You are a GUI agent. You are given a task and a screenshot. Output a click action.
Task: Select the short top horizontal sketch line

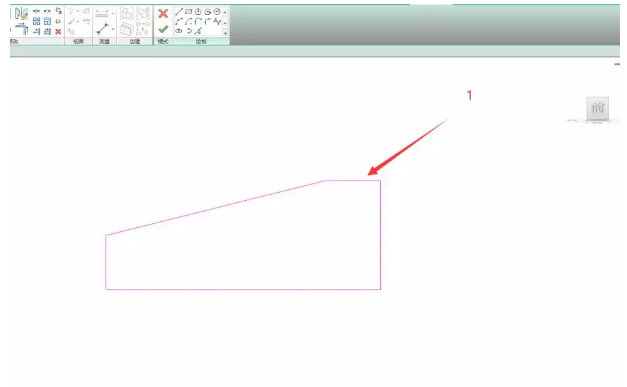[352, 180]
